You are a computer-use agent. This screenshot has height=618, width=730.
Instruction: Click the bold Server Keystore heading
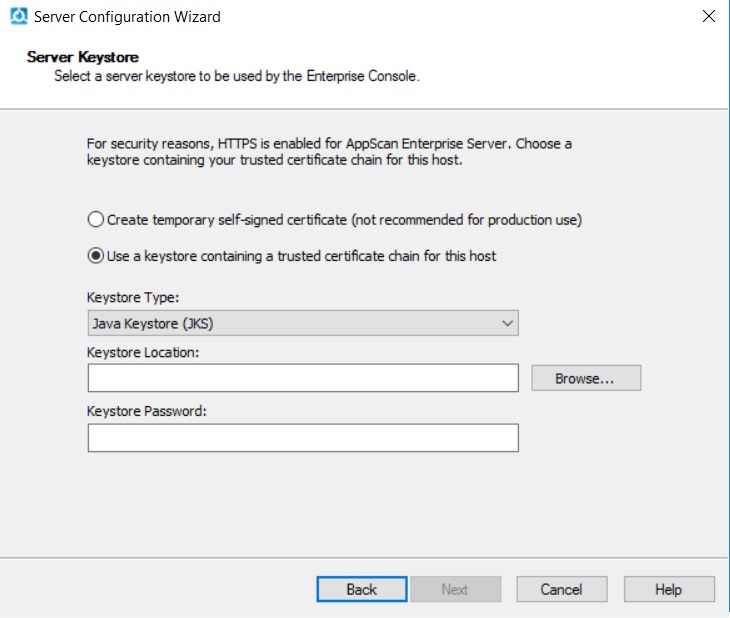point(82,57)
